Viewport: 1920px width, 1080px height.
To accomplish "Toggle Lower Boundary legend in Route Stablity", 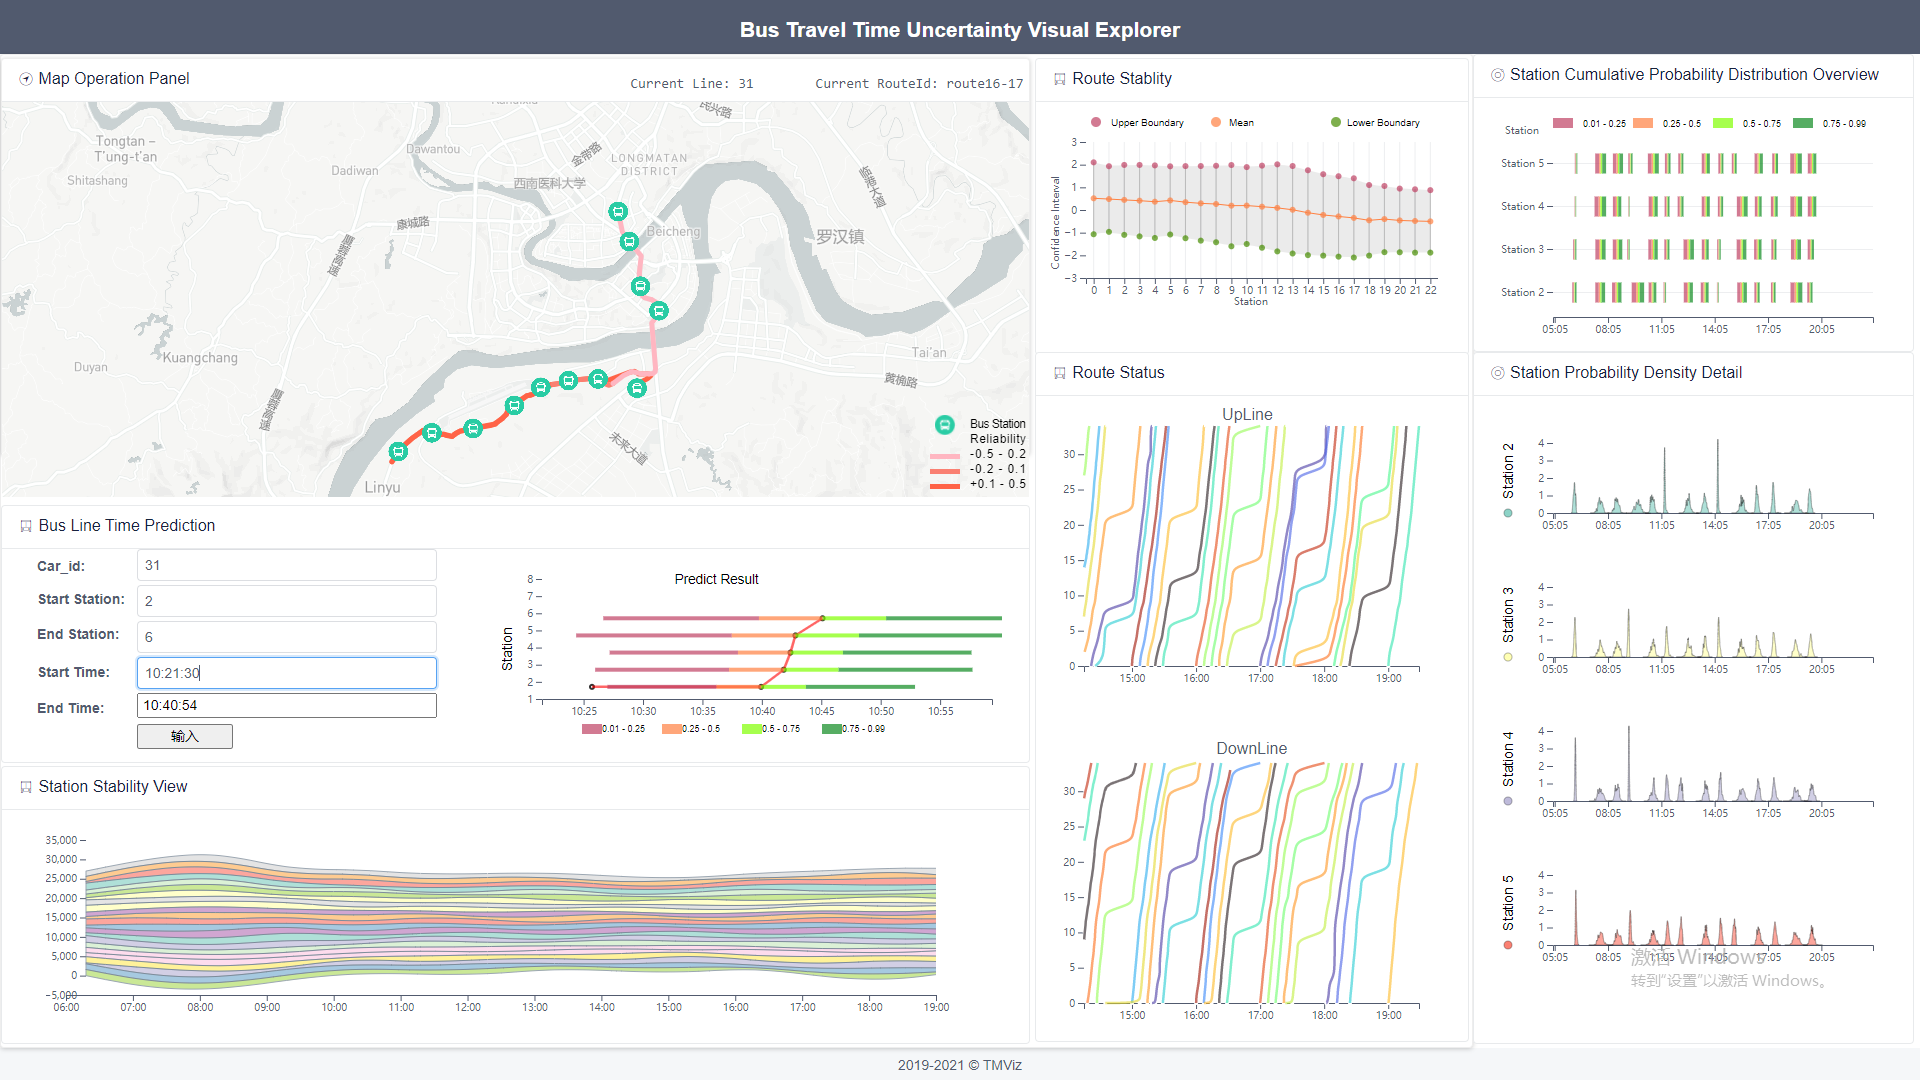I will click(x=1335, y=122).
